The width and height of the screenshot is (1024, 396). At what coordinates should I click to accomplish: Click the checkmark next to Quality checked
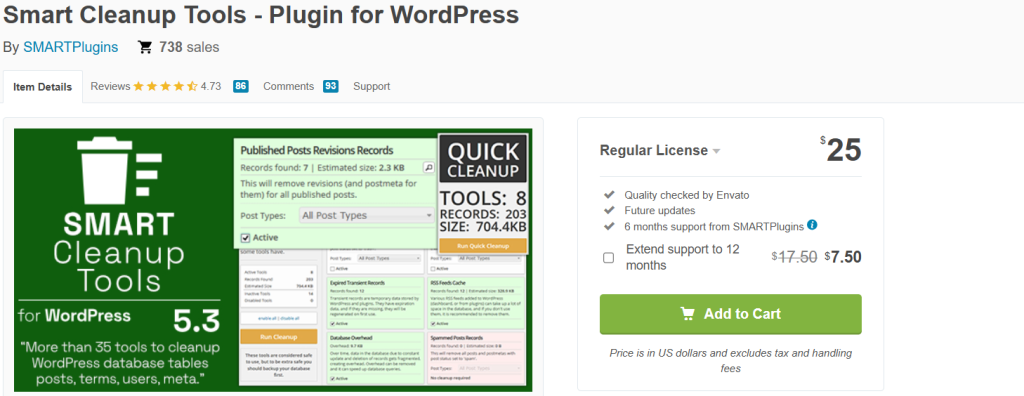[x=609, y=195]
